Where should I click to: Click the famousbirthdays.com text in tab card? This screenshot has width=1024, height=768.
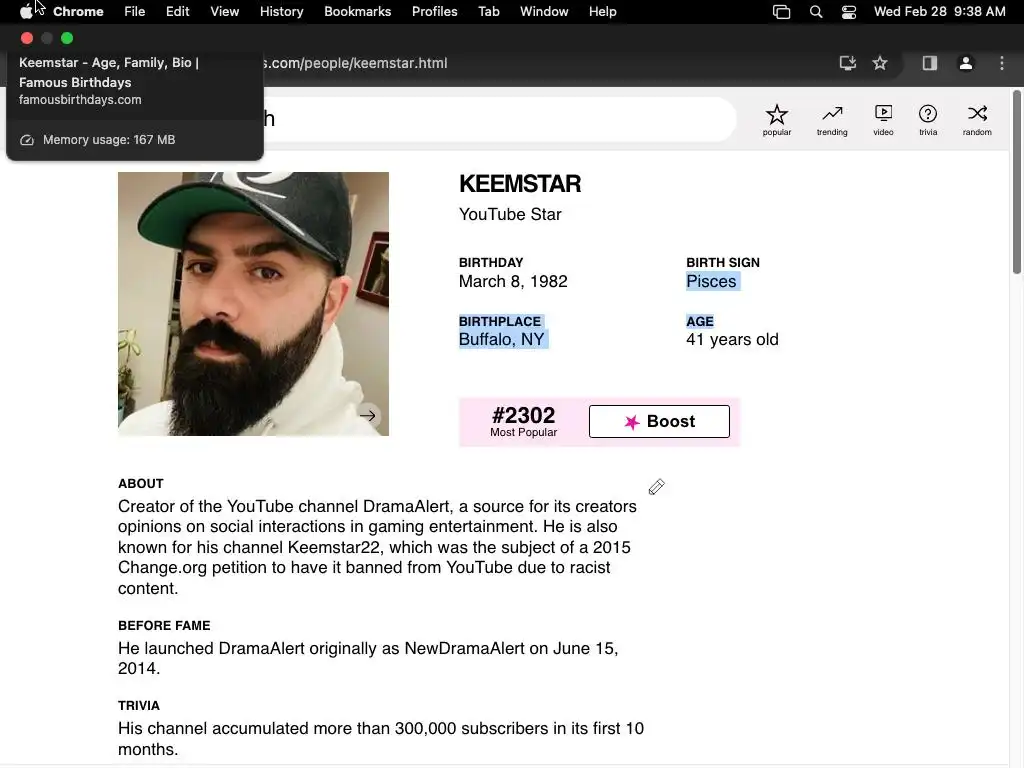[x=80, y=100]
